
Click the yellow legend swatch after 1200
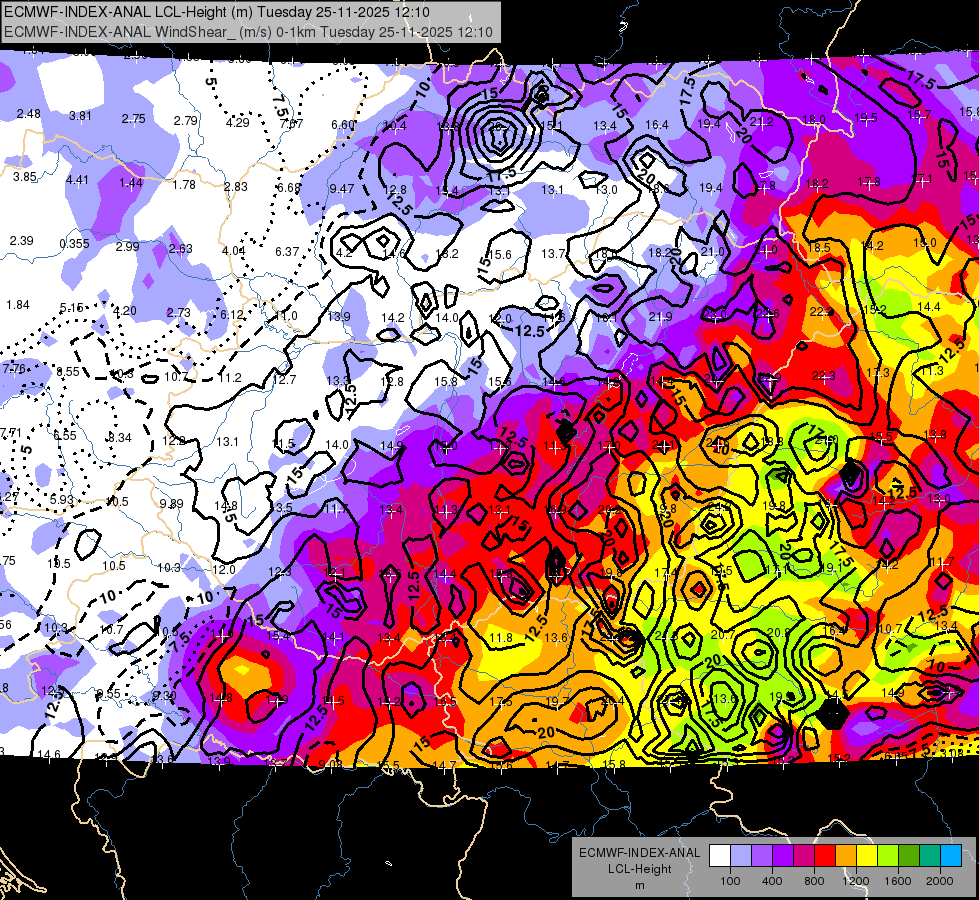pos(867,856)
